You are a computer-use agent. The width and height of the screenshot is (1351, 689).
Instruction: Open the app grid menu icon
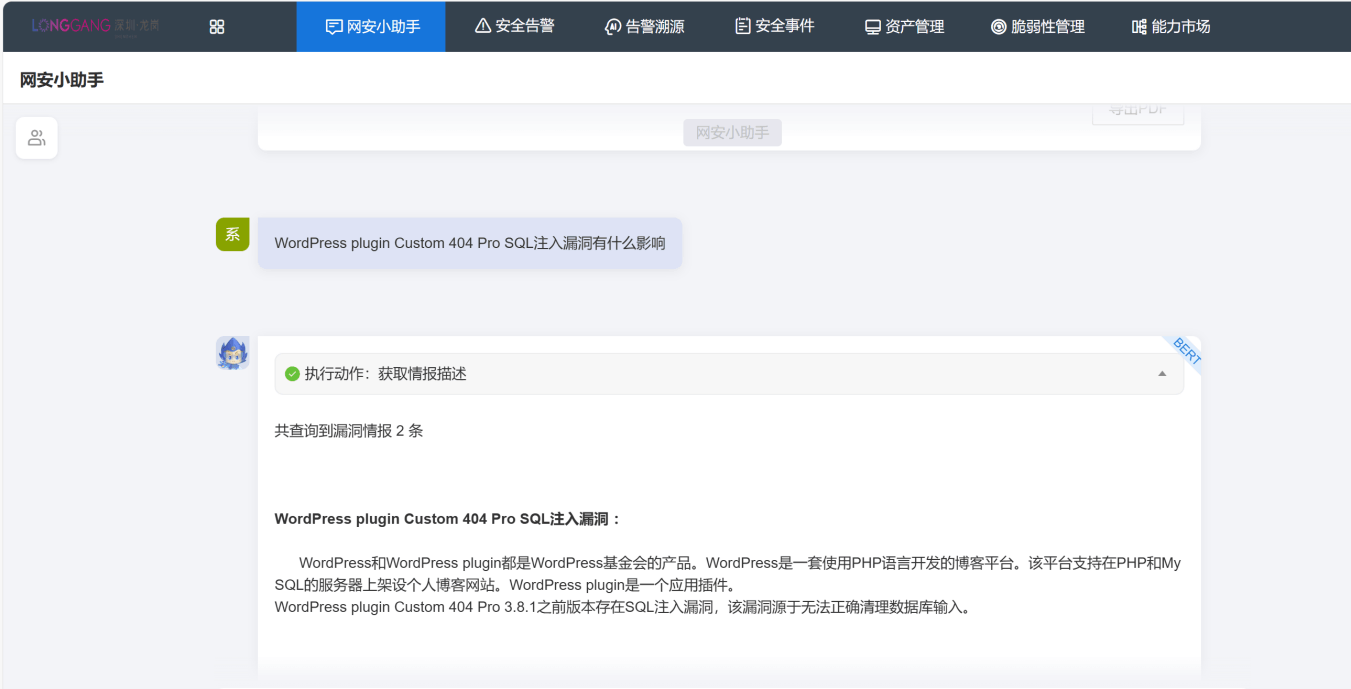(217, 27)
